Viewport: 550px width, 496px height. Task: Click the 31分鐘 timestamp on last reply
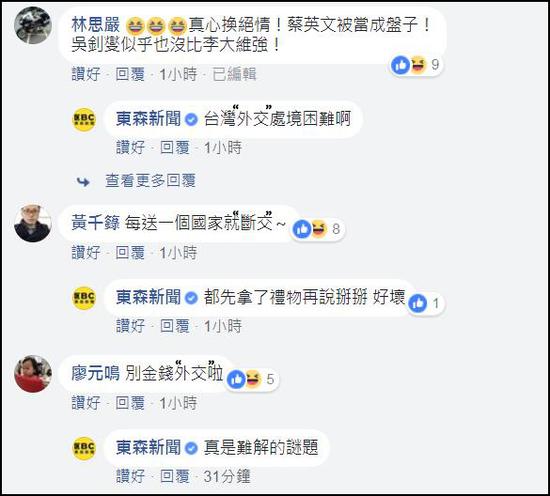227,476
